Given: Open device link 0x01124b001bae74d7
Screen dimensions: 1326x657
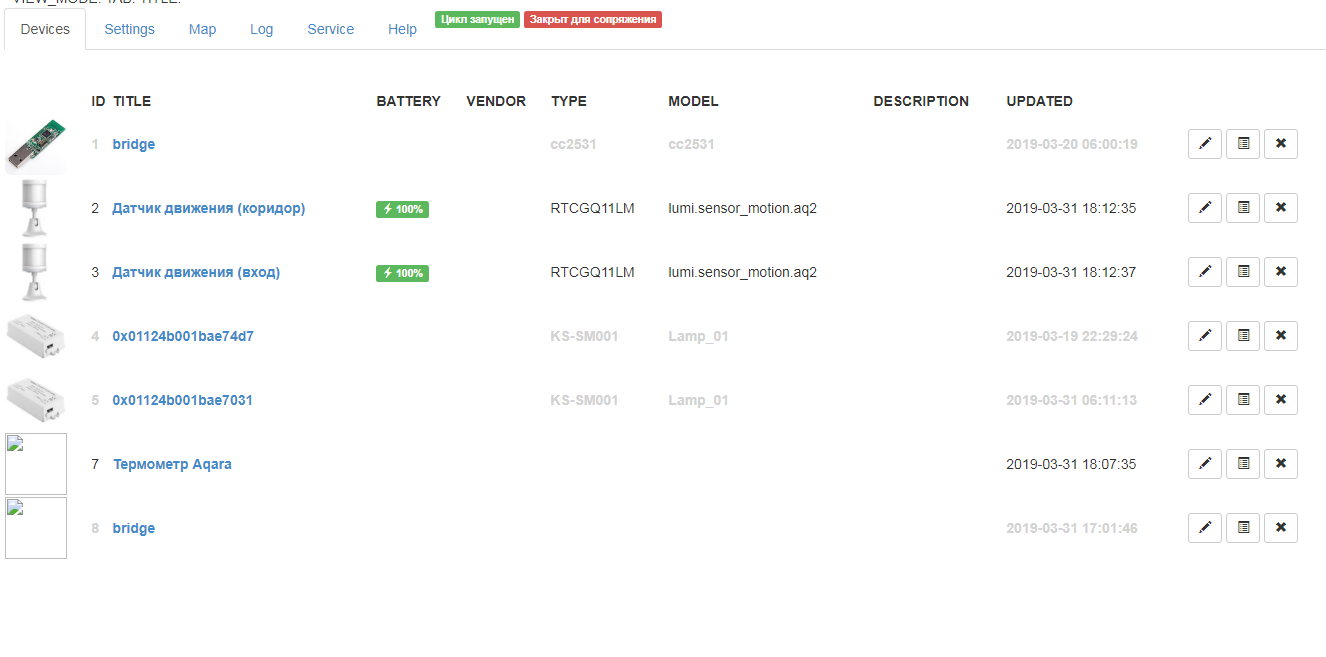Looking at the screenshot, I should click(183, 336).
